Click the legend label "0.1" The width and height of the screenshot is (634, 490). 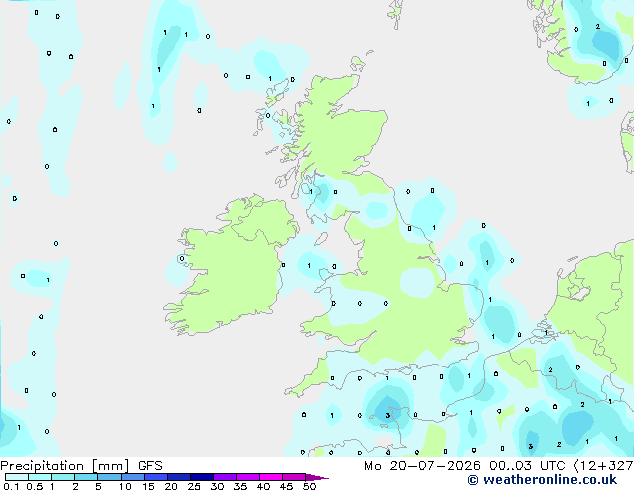click(x=11, y=486)
